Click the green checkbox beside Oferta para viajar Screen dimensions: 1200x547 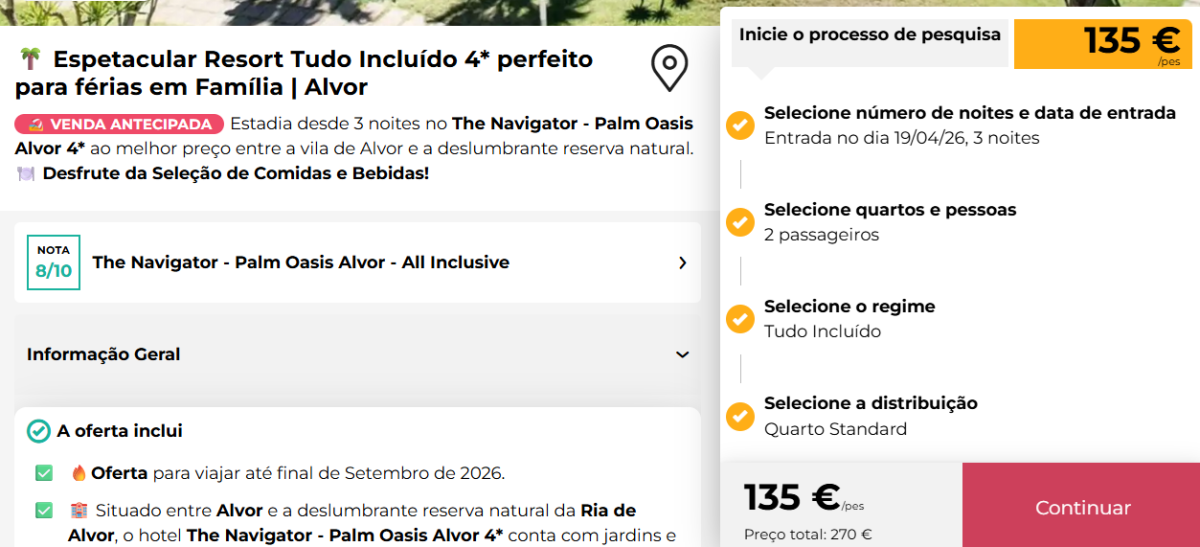point(44,473)
